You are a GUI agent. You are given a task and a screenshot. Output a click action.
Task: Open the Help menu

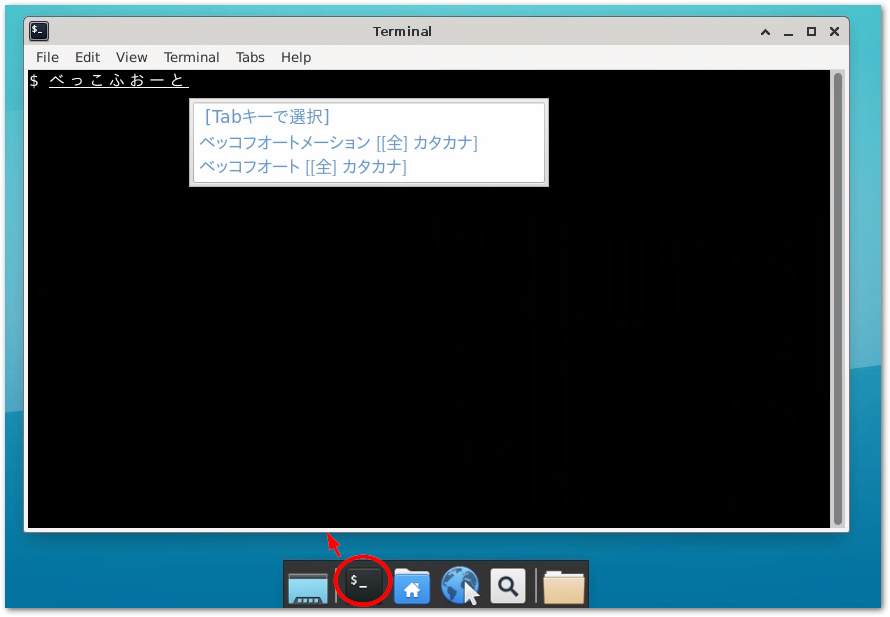(x=296, y=57)
